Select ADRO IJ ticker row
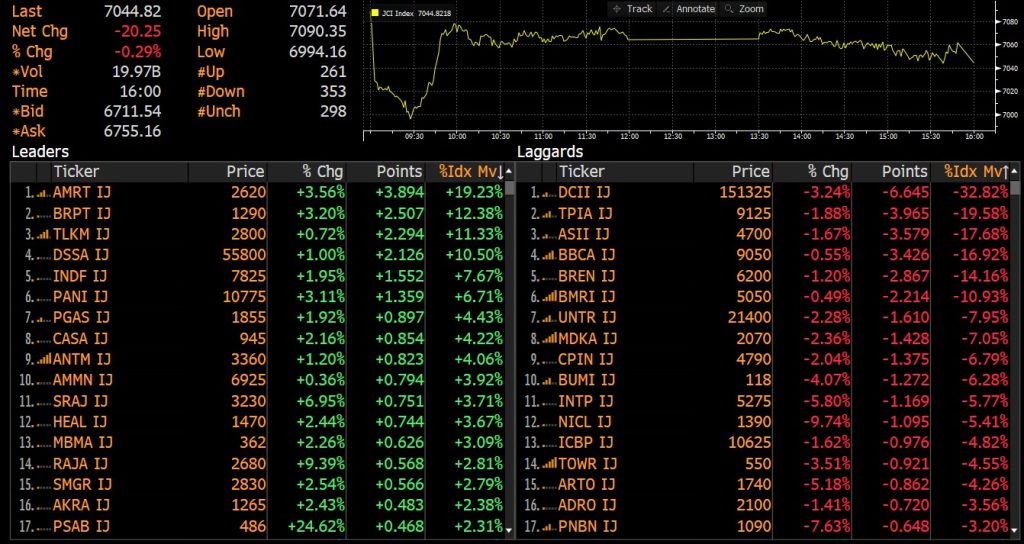 [587, 505]
